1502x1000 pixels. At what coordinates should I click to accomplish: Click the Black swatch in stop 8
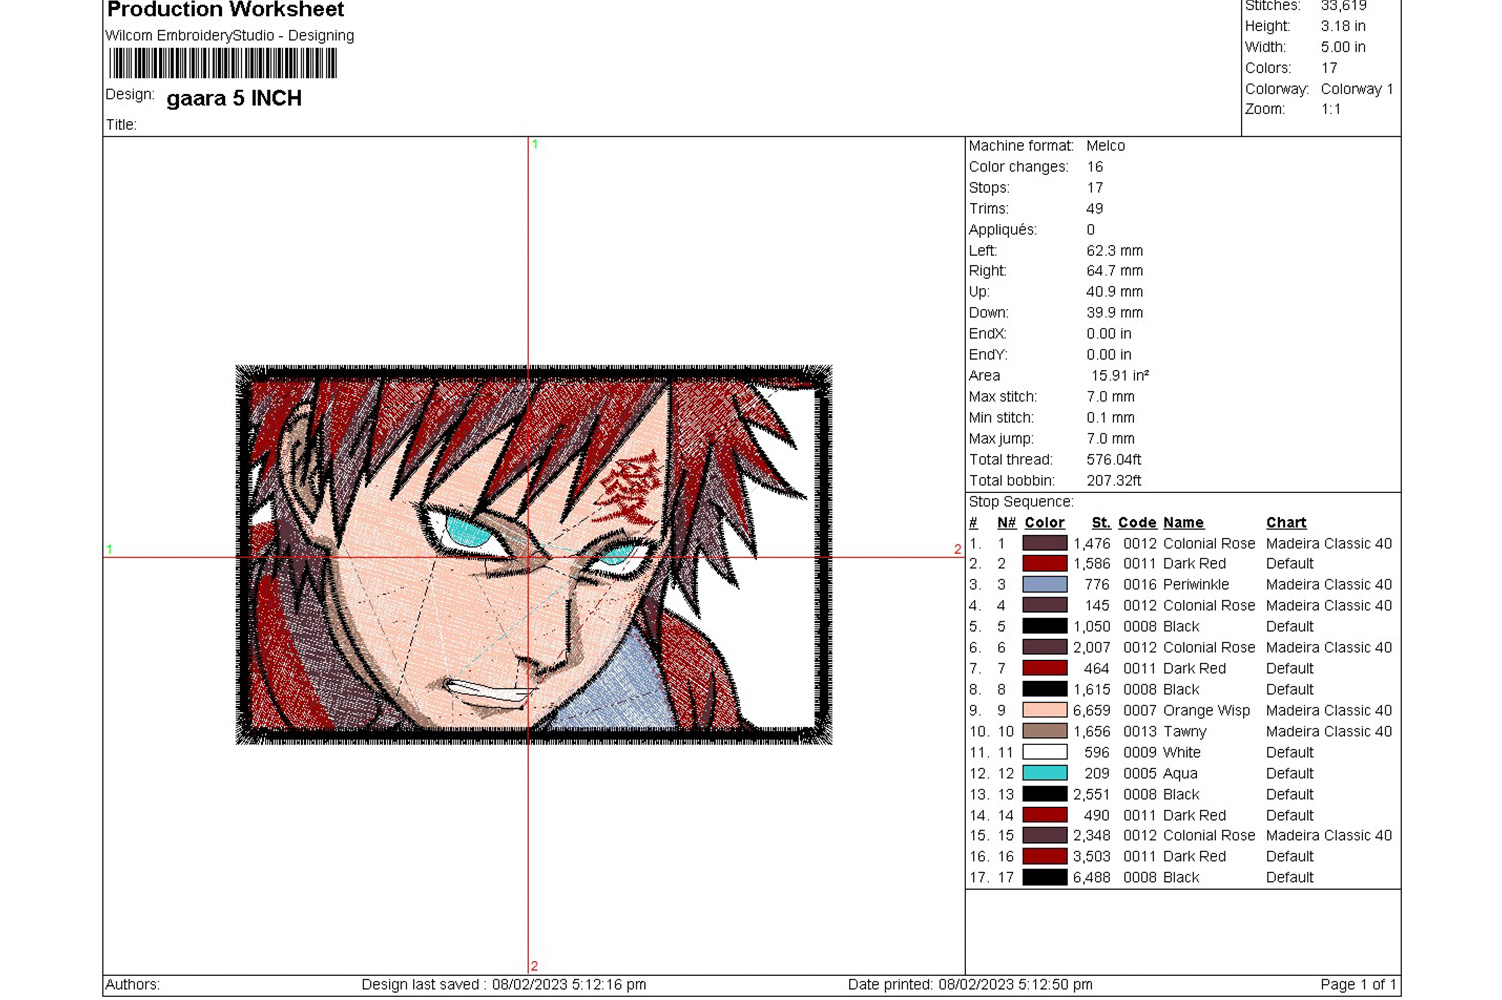pyautogui.click(x=1045, y=690)
